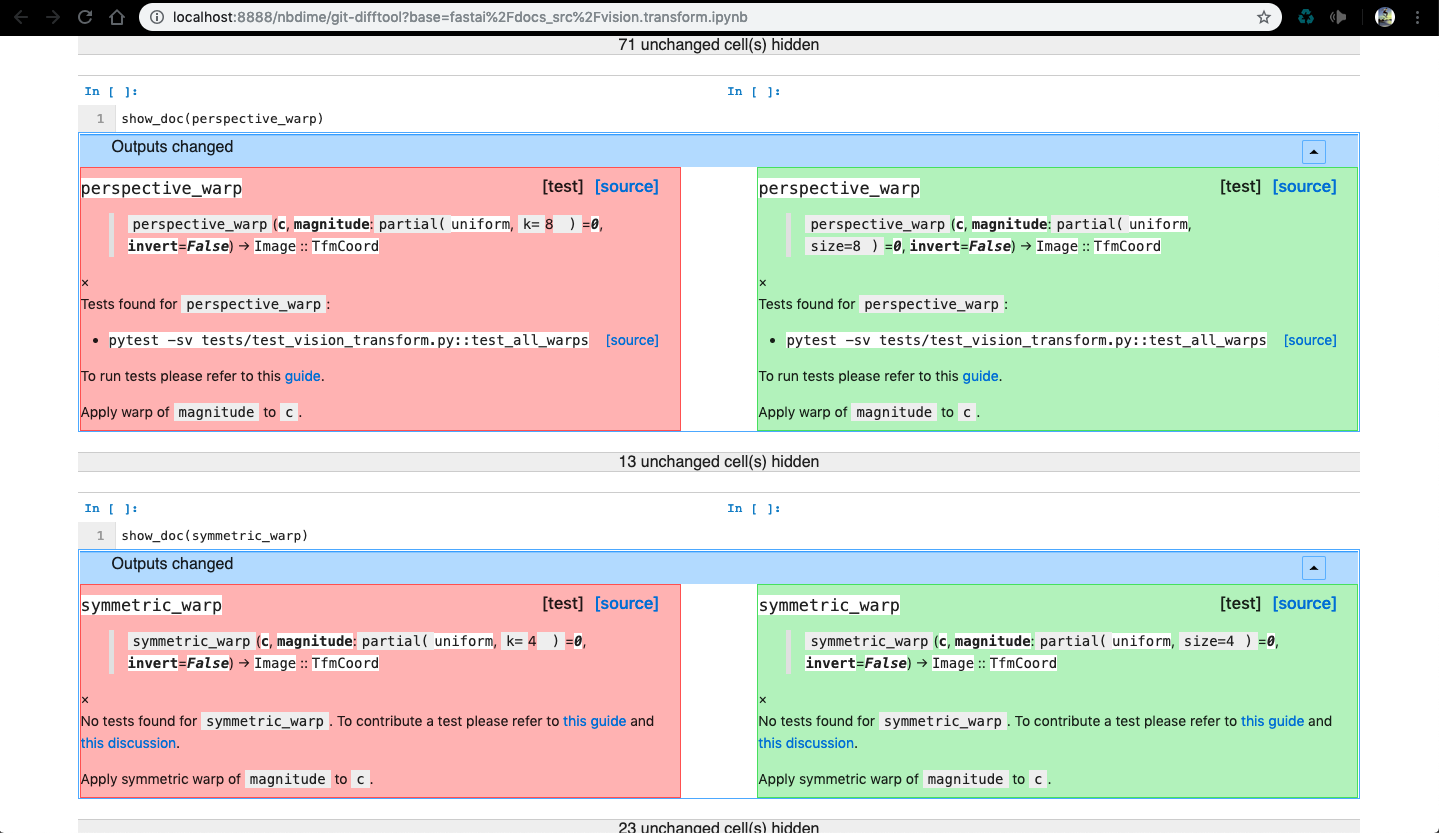Open [source] link in added perspective_warp header
This screenshot has height=833, width=1439.
tap(1305, 186)
